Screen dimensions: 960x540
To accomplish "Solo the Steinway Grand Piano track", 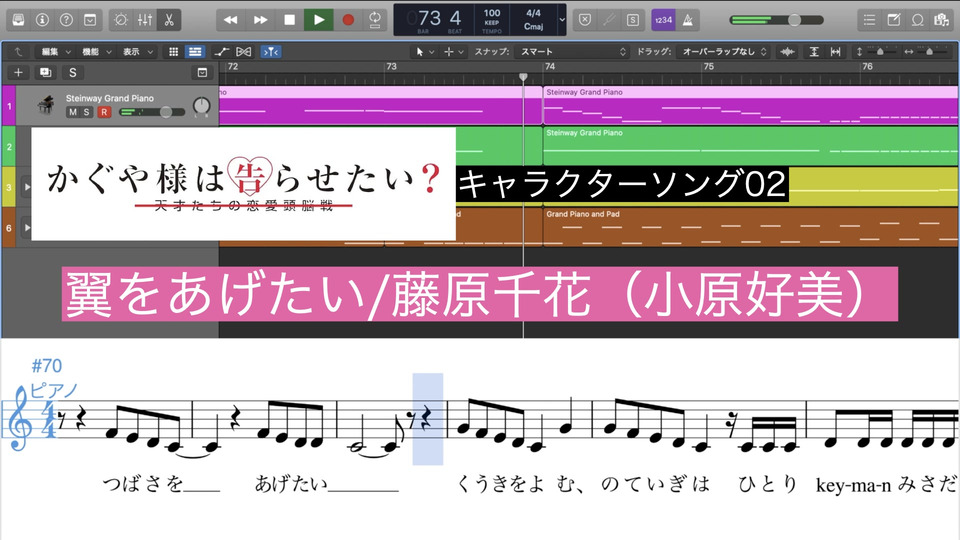I will coord(87,112).
